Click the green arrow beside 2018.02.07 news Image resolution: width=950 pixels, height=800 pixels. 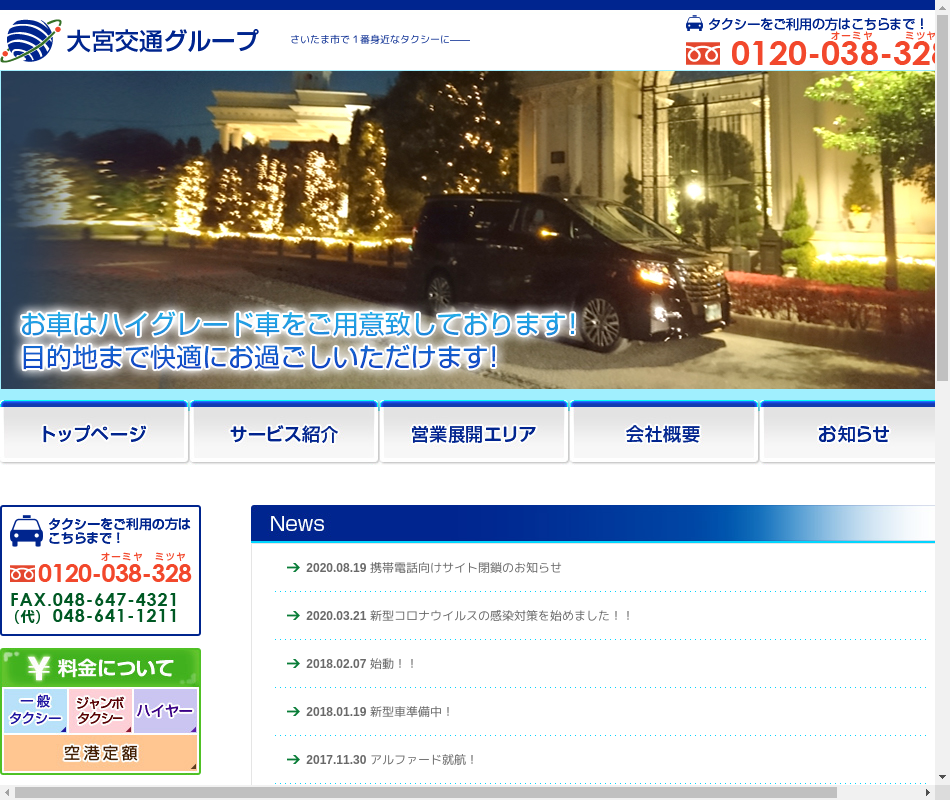coord(293,663)
